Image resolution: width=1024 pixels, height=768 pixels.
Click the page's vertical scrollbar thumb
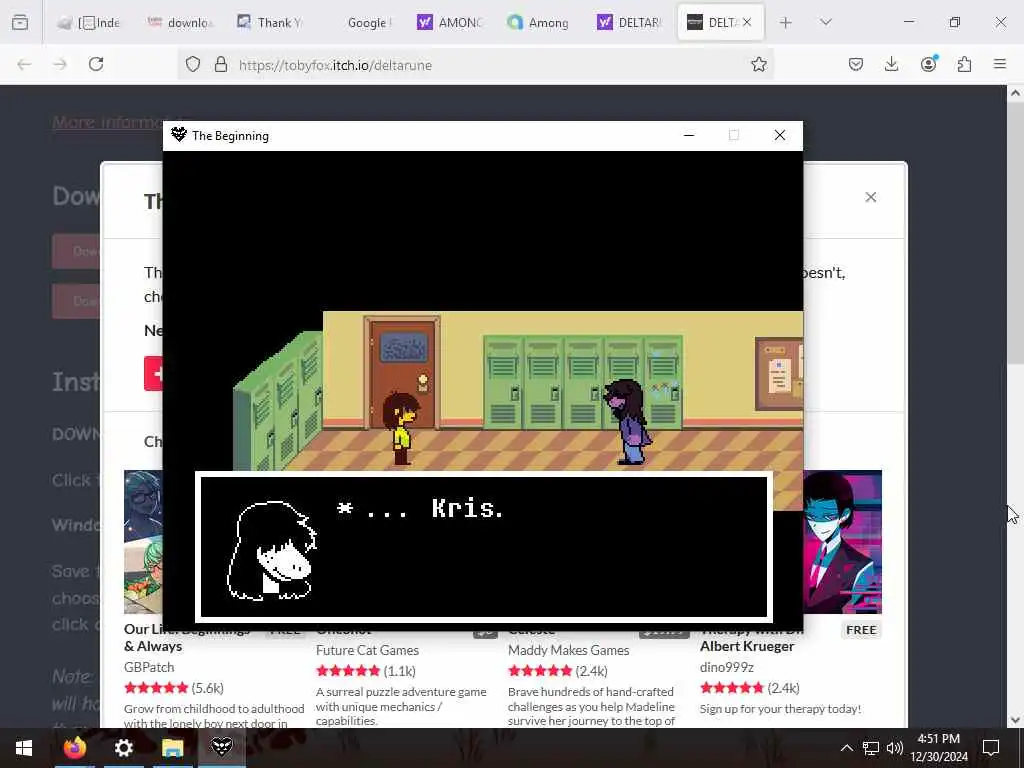(1015, 232)
